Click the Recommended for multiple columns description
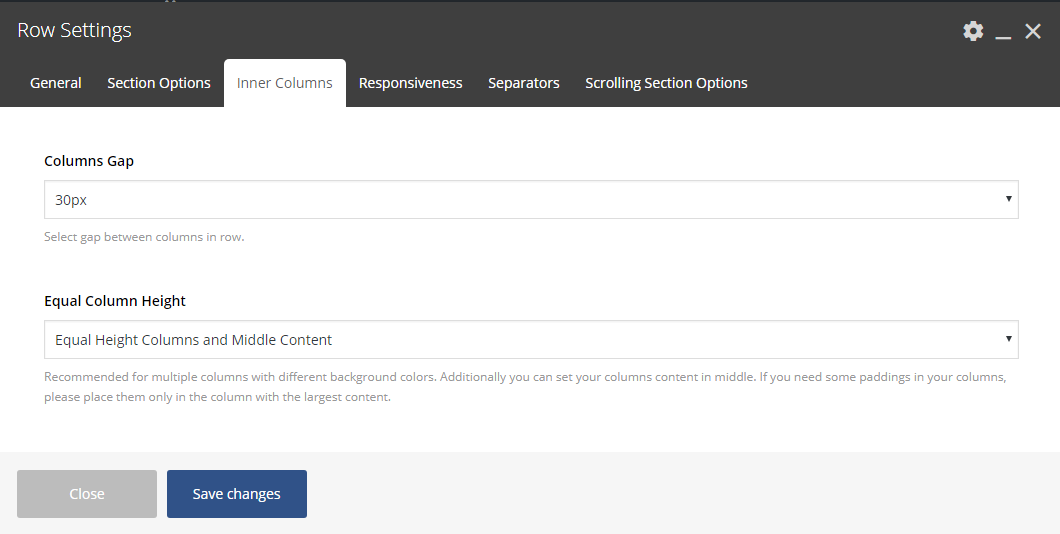 click(525, 387)
